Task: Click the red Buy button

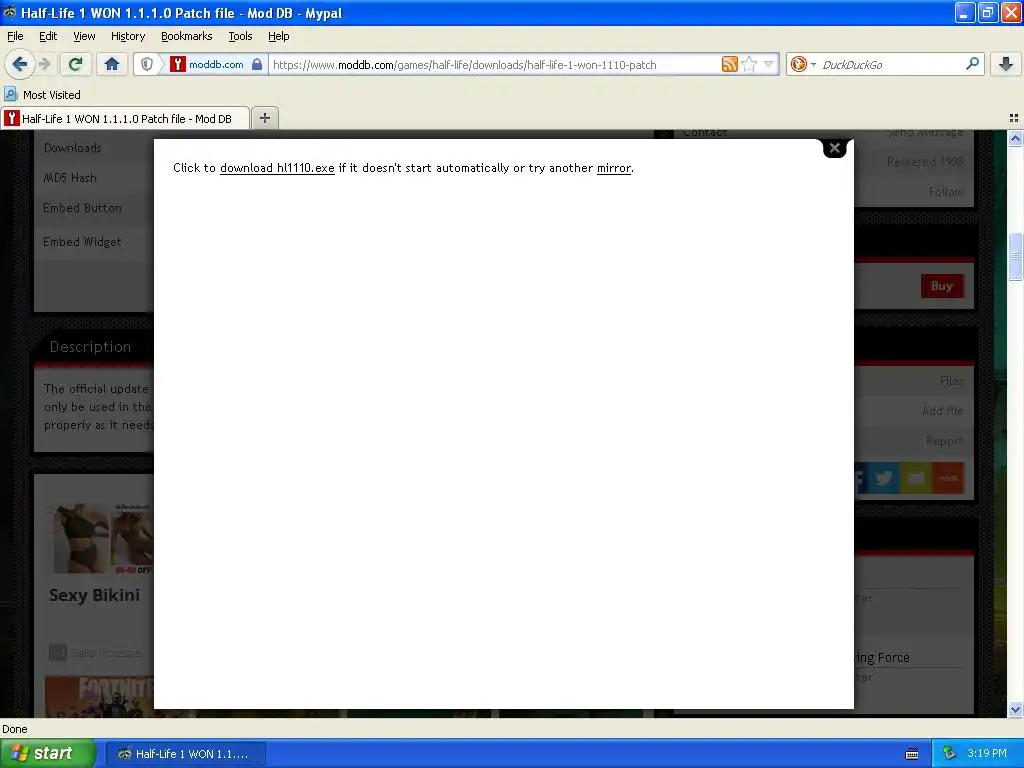Action: point(942,285)
